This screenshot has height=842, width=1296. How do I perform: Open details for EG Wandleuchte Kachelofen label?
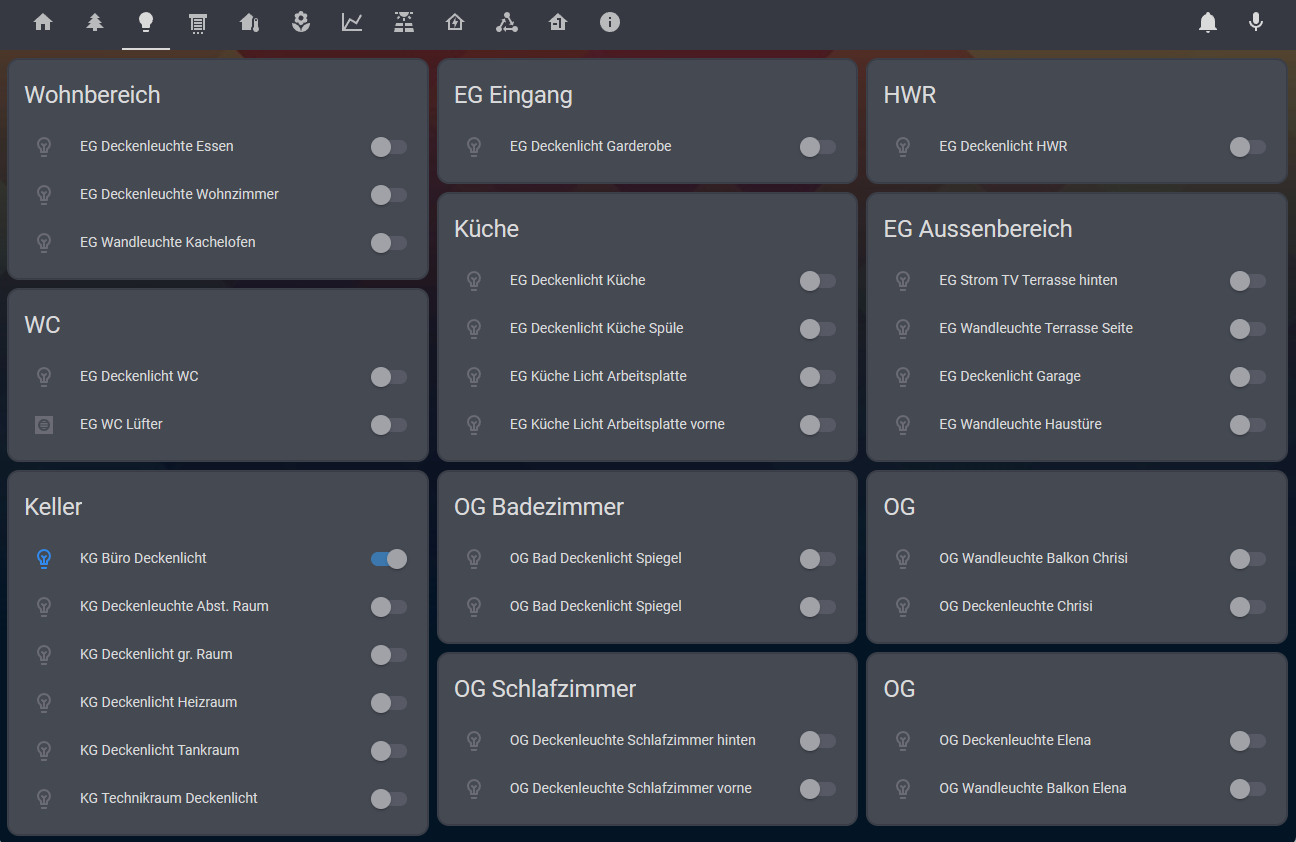tap(168, 242)
